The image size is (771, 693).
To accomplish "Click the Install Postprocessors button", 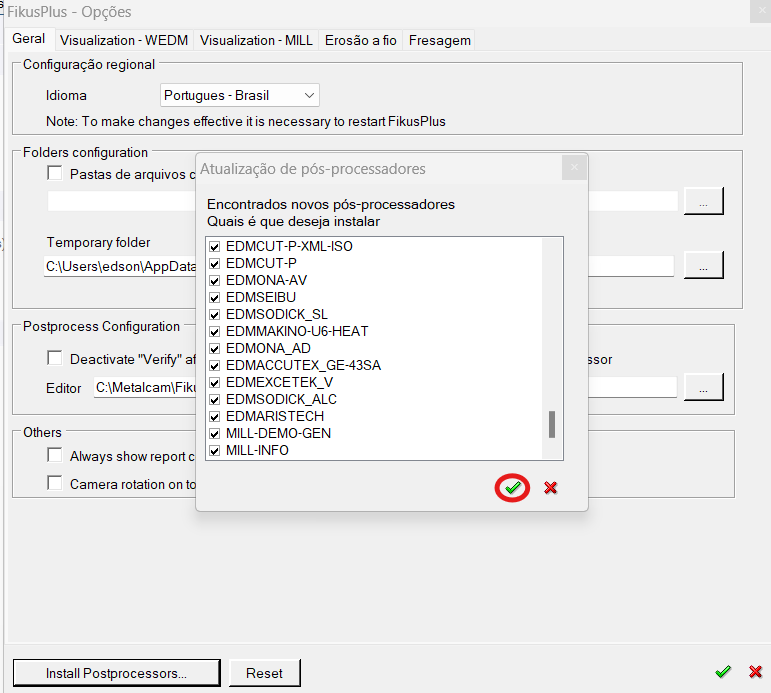I will coord(116,673).
